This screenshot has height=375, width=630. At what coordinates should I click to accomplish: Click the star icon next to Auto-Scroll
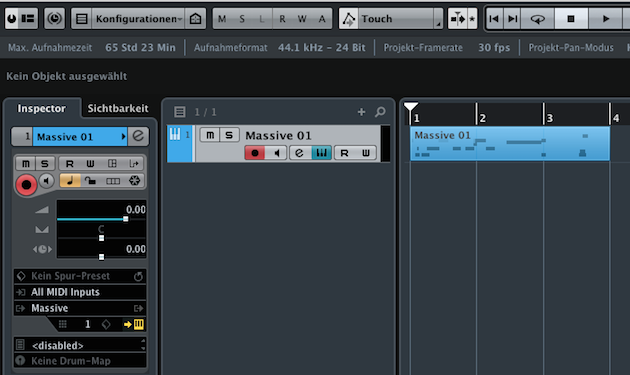472,18
